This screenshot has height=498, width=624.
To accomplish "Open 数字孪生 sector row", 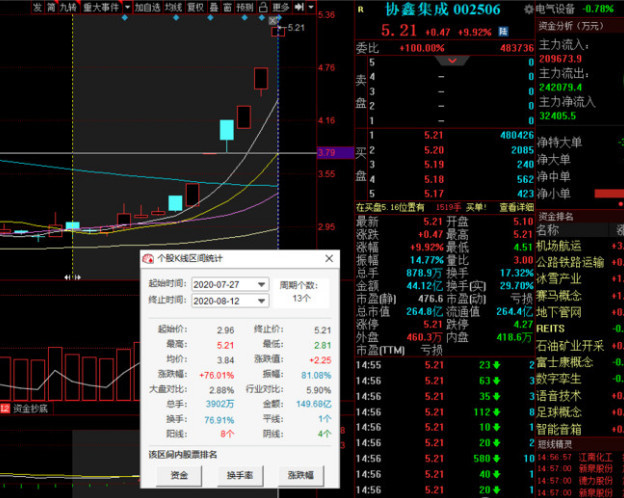I will click(x=559, y=379).
